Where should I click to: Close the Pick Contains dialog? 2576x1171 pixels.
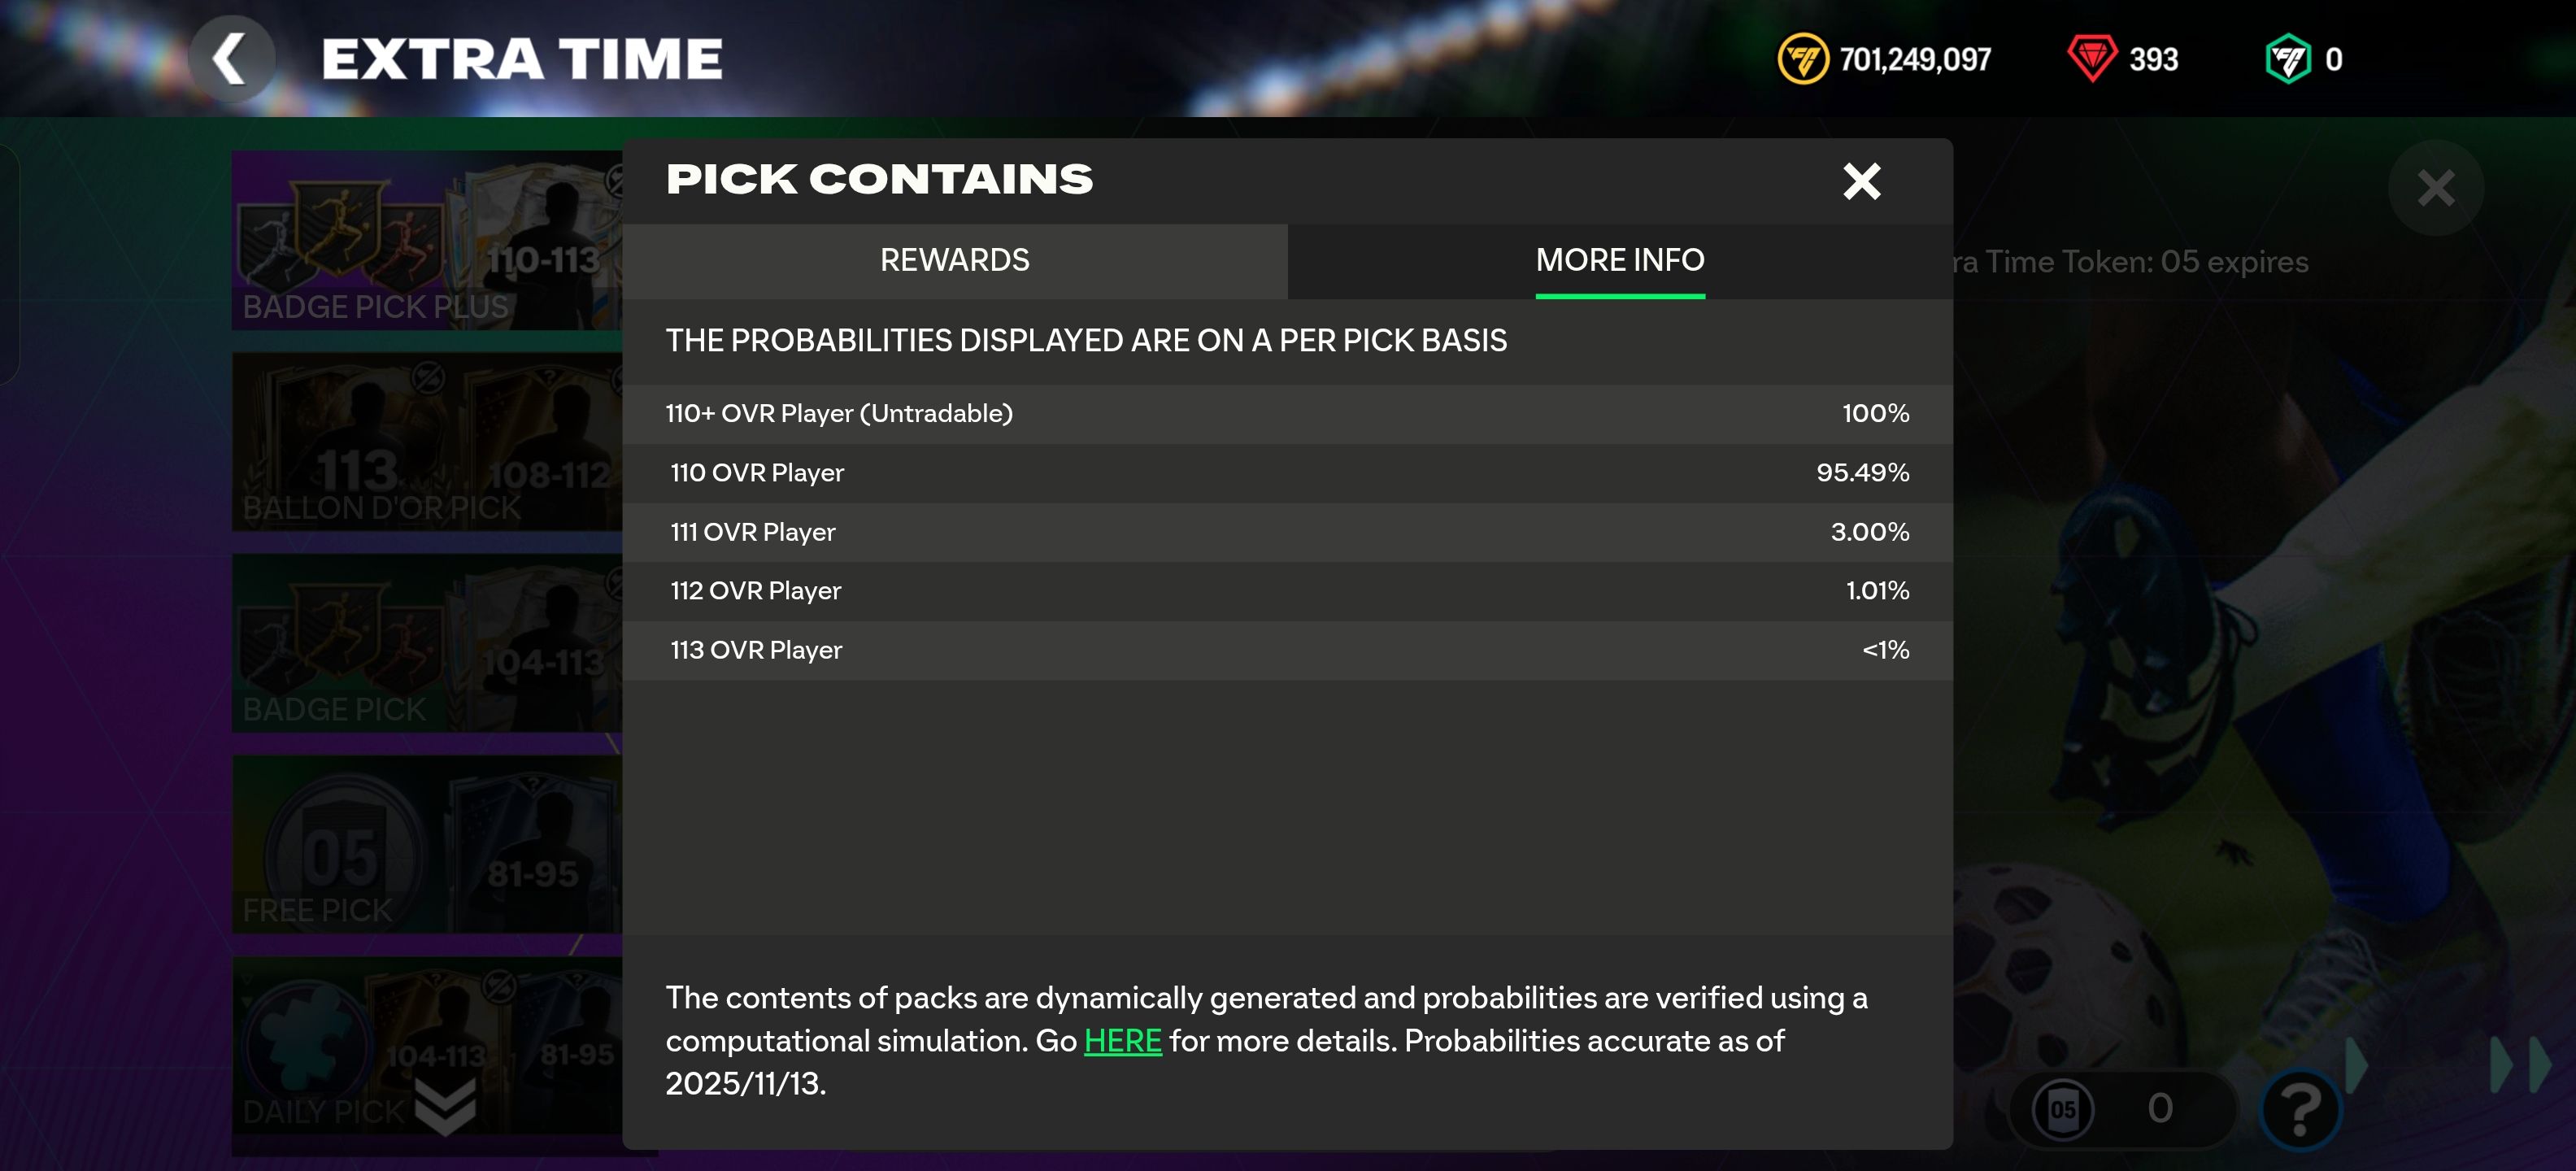(1861, 181)
